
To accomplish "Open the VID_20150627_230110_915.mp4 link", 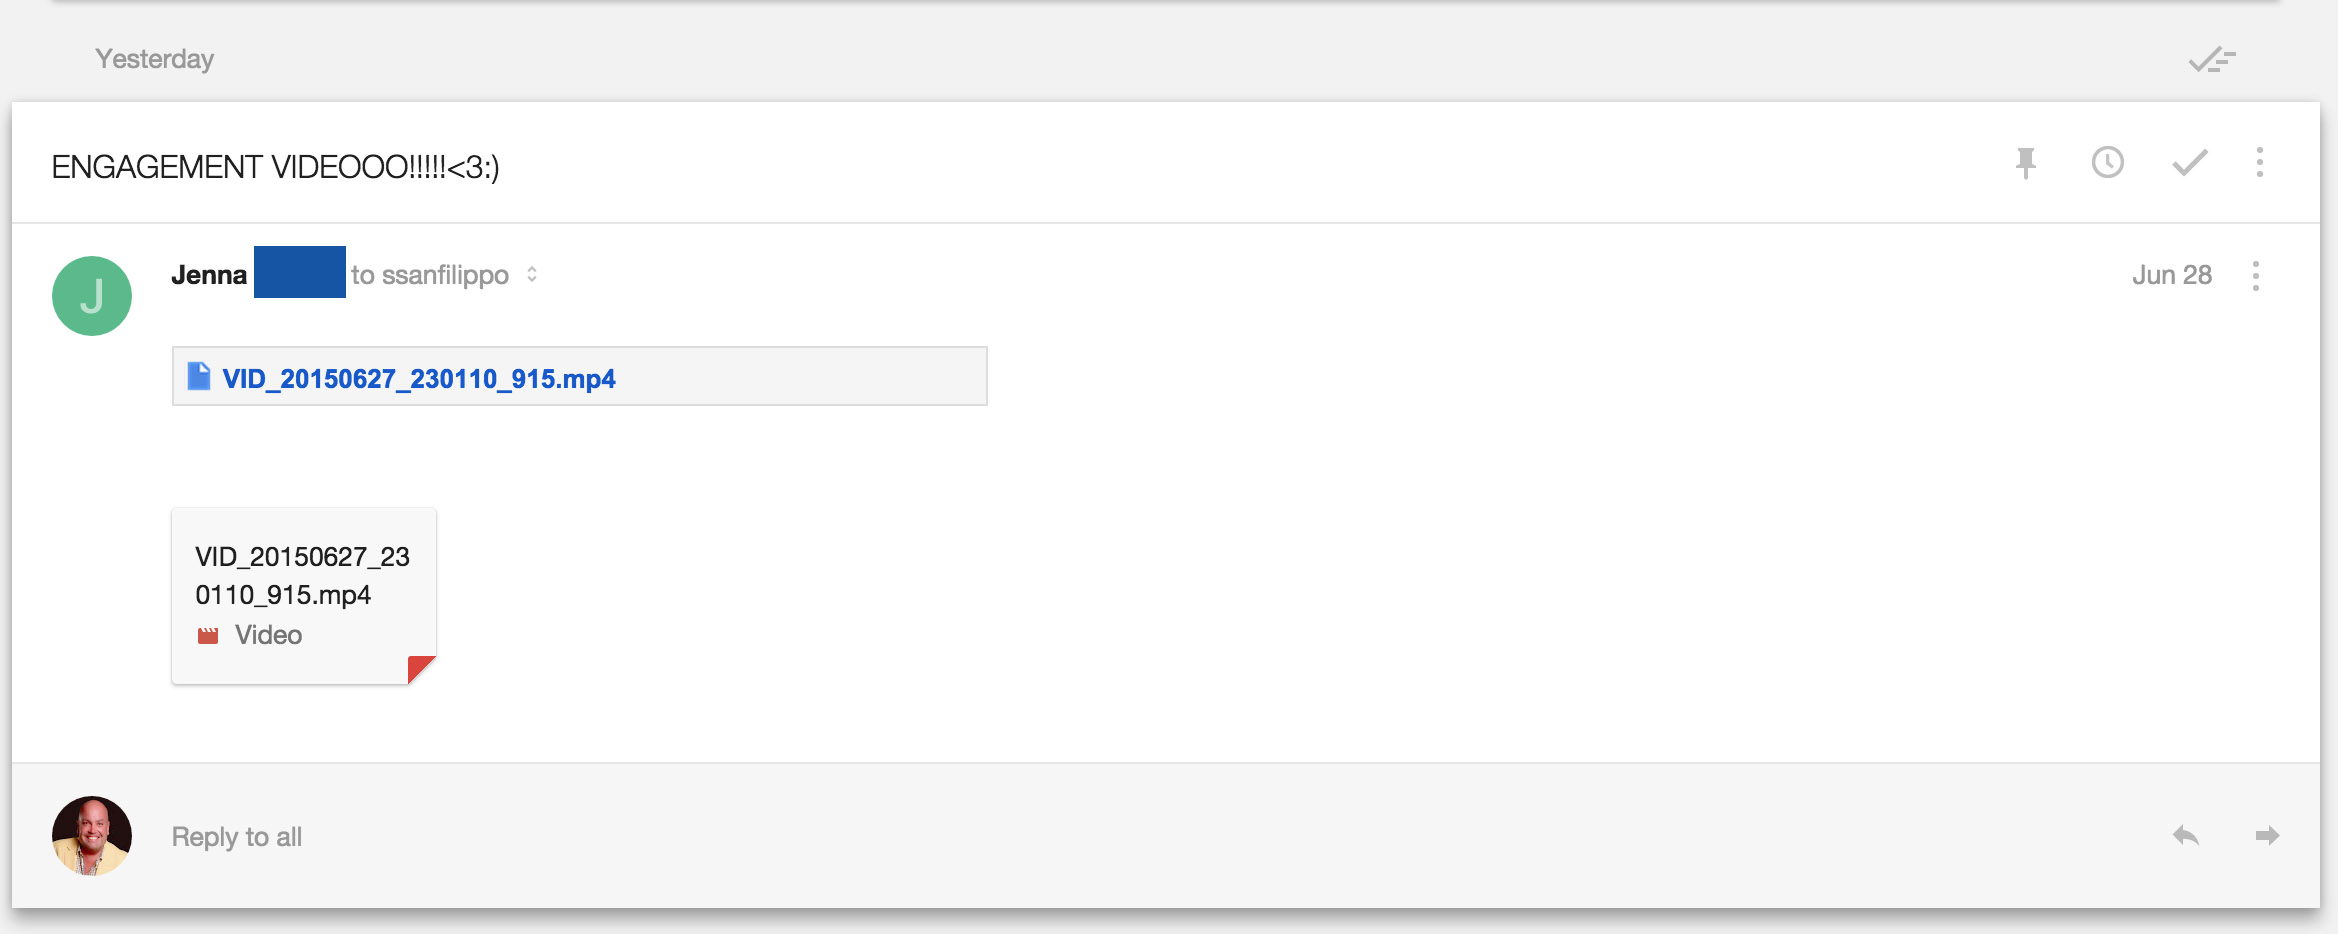I will (x=418, y=378).
